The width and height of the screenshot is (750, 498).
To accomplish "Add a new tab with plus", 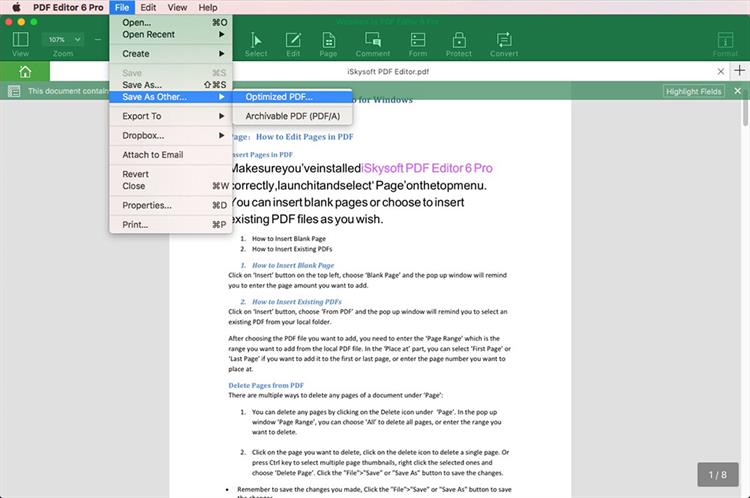I will coord(739,71).
